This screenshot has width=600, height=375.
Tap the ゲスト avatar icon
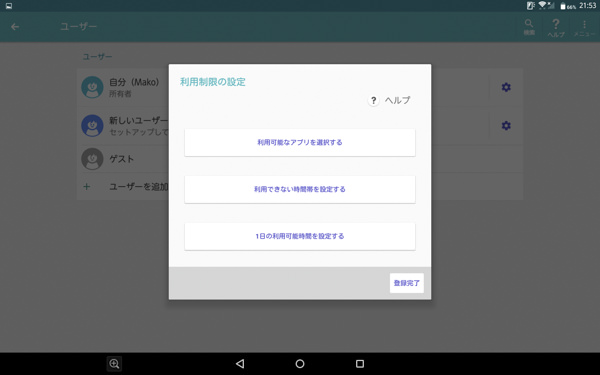click(x=92, y=159)
